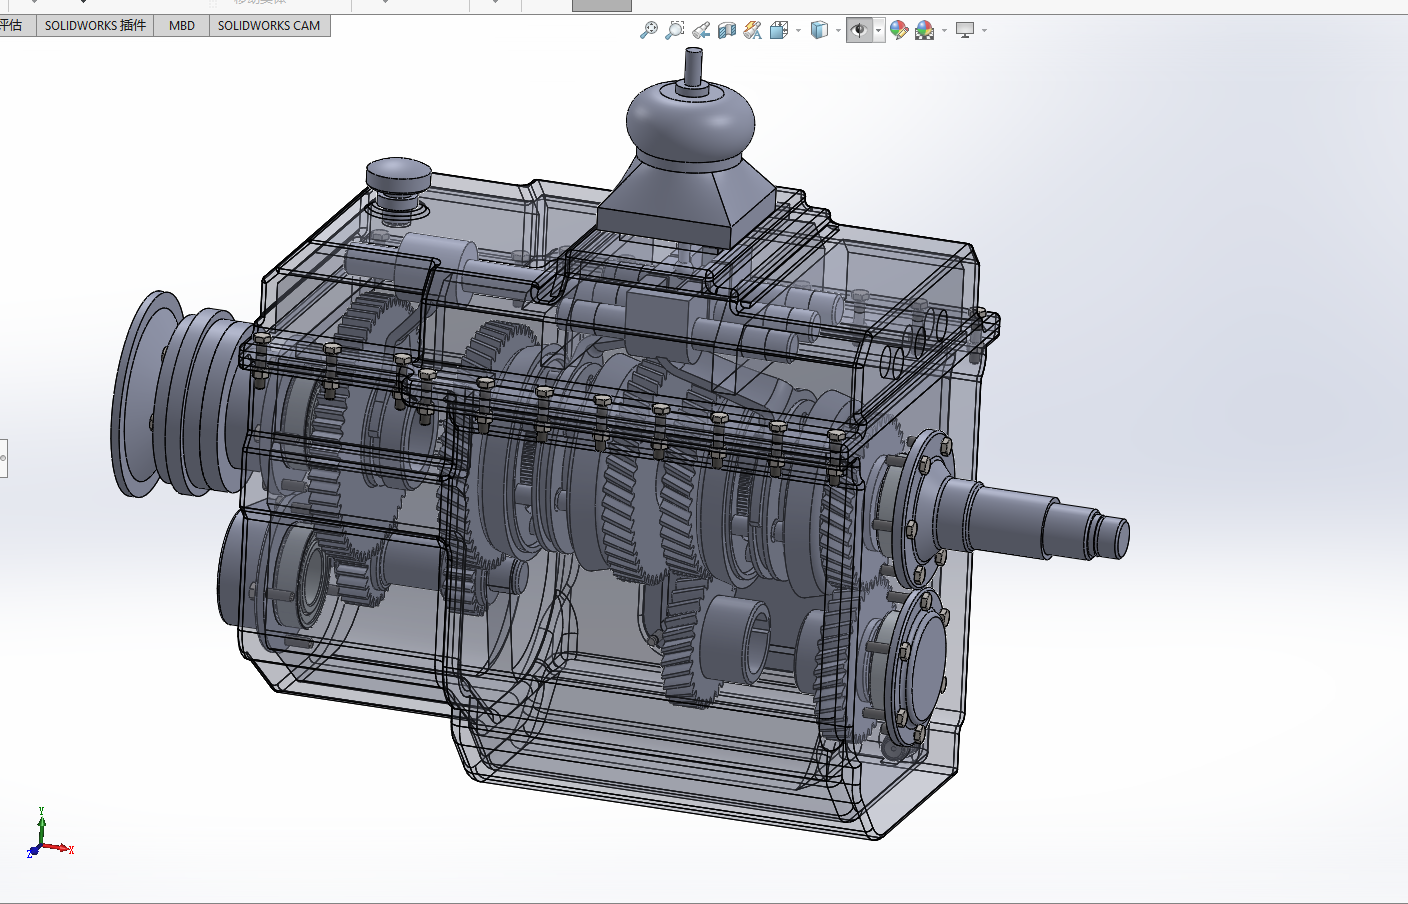
Task: Click the Previous View icon
Action: pos(701,30)
